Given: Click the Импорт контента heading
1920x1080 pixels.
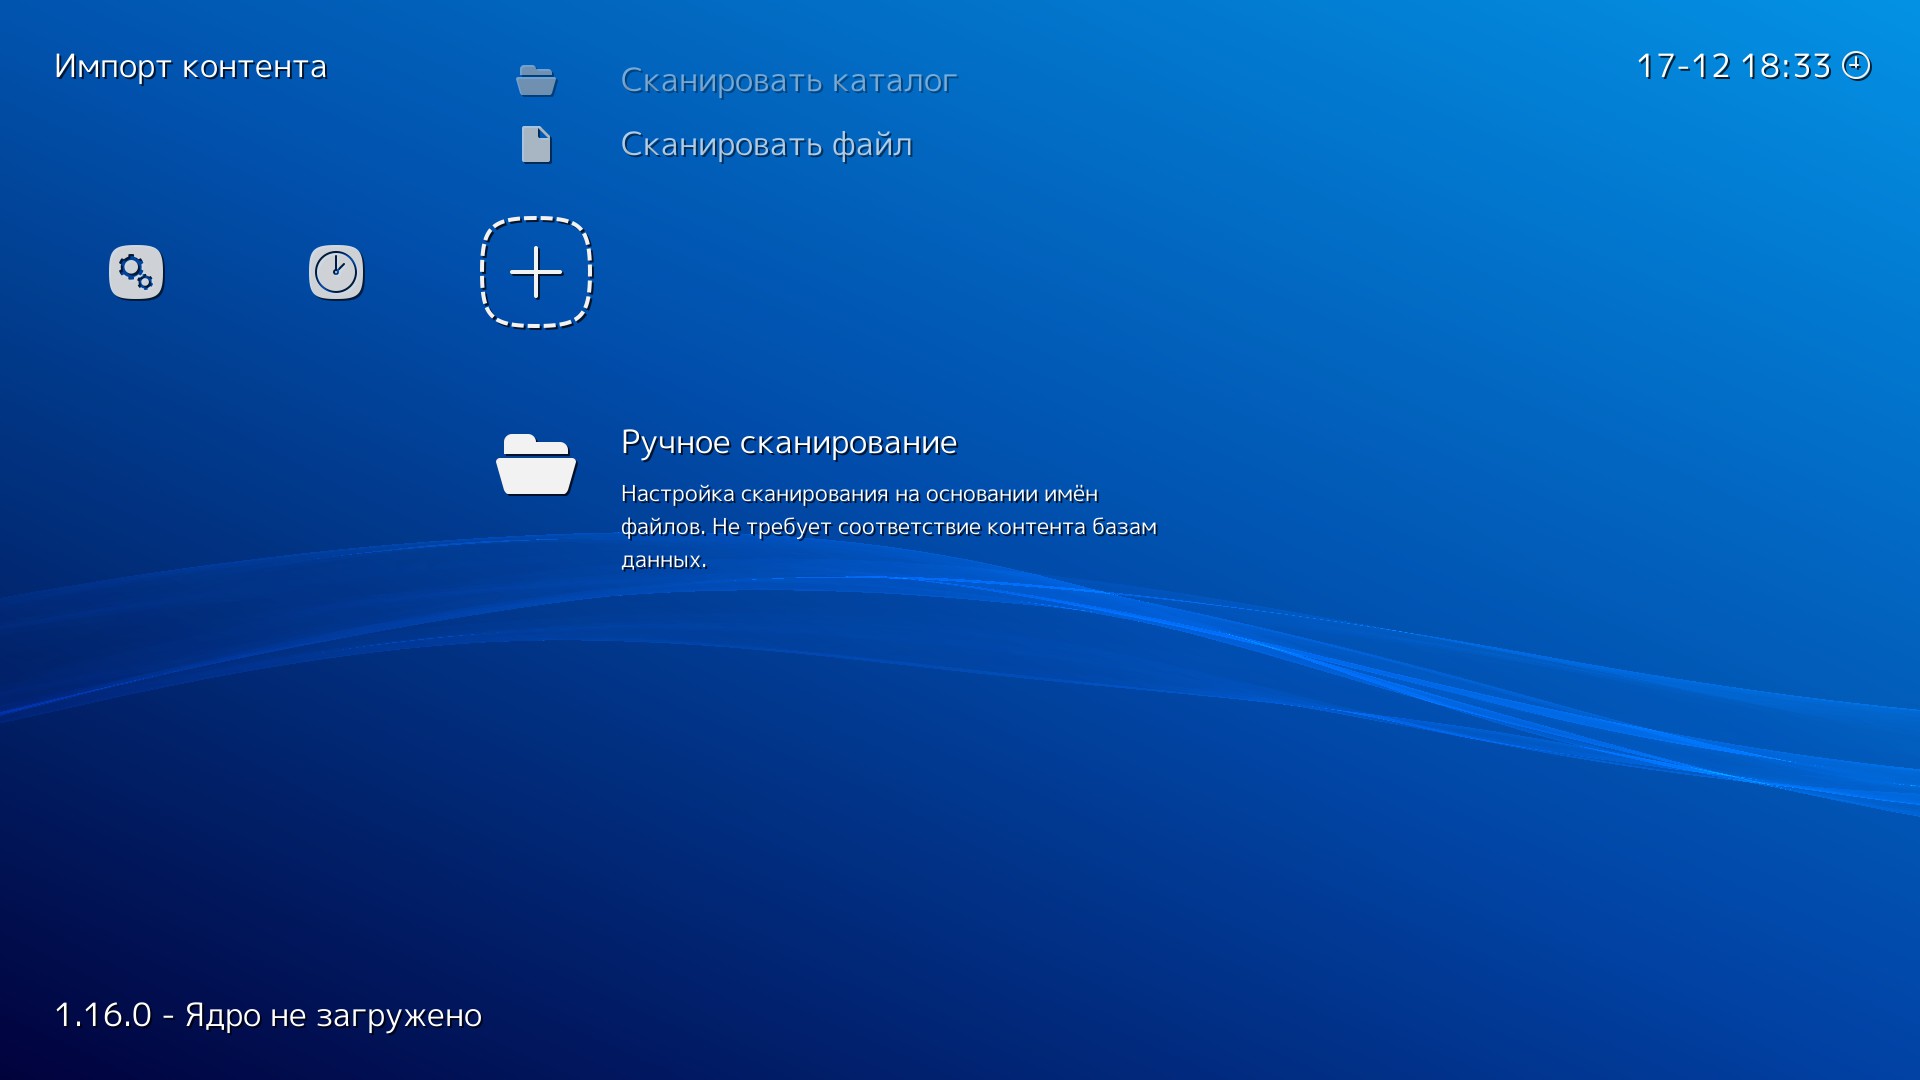Looking at the screenshot, I should [x=190, y=66].
